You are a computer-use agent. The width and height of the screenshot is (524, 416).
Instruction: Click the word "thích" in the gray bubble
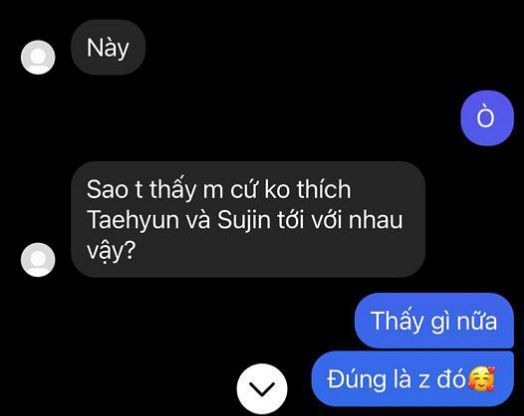tap(324, 189)
